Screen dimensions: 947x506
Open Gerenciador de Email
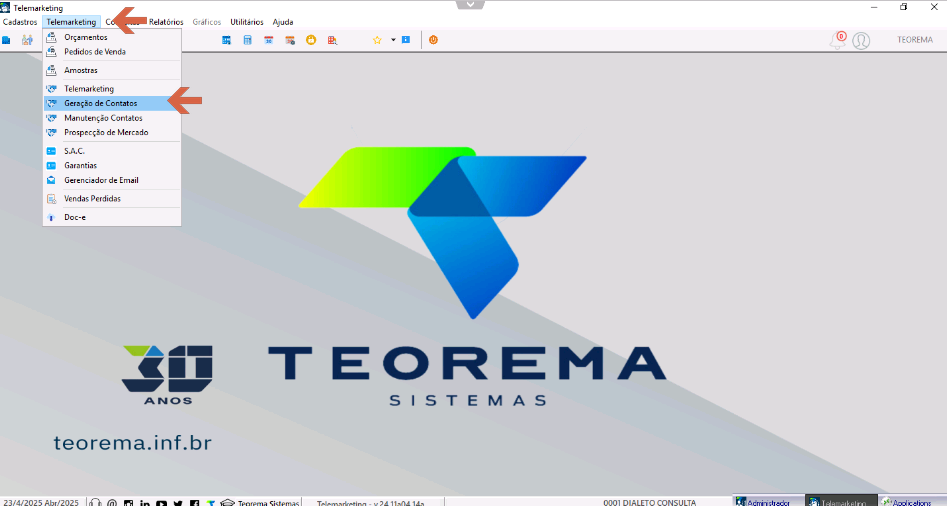(x=112, y=180)
